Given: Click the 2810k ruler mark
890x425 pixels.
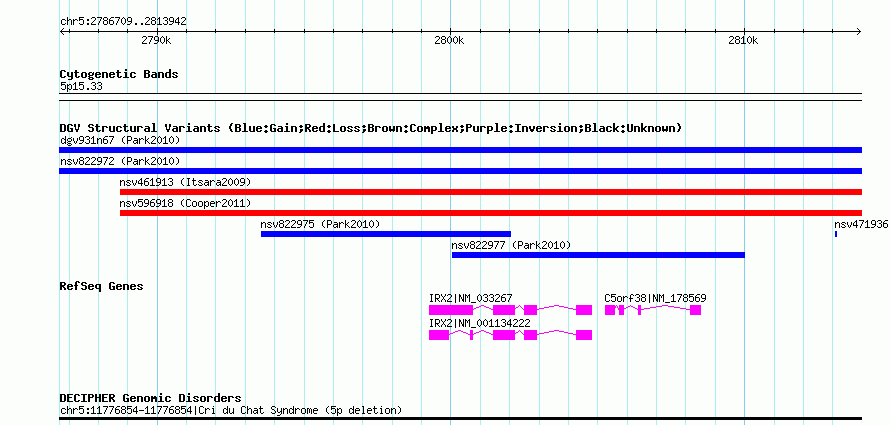Looking at the screenshot, I should 743,40.
